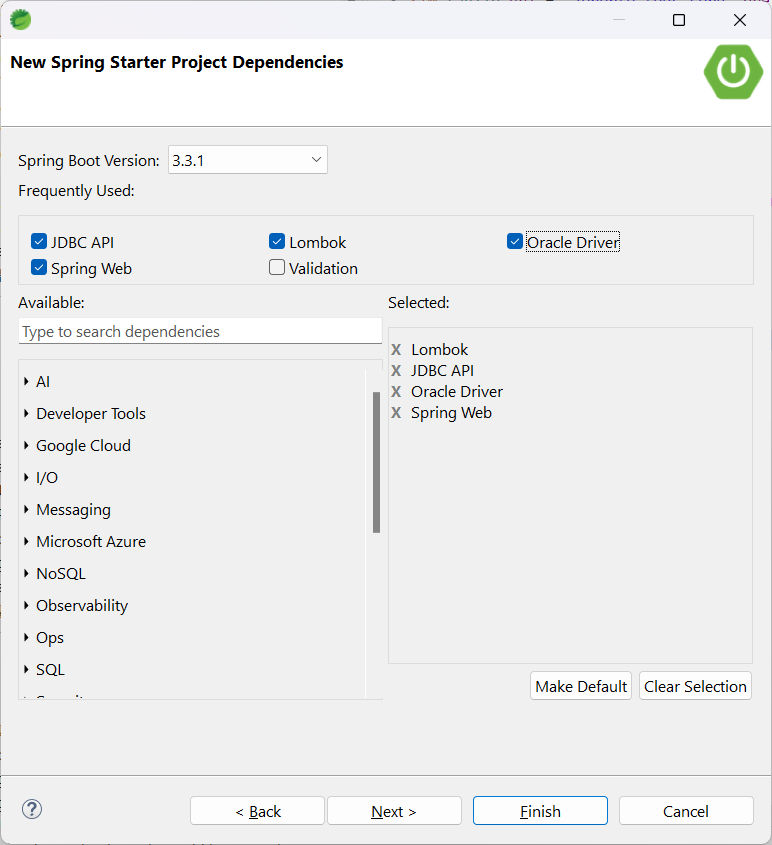The width and height of the screenshot is (772, 845).
Task: Enable the Validation checkbox
Action: pos(277,267)
